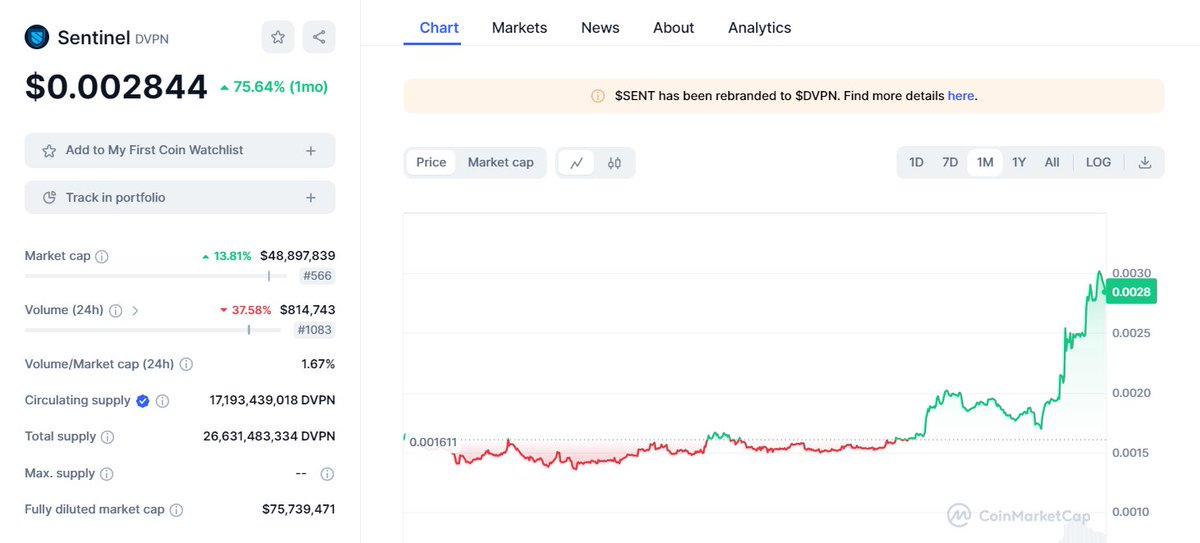Set chart range to All
The image size is (1200, 543).
[1052, 162]
